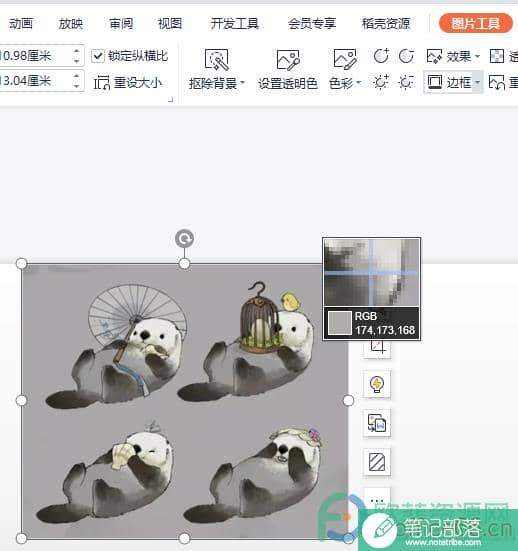
Task: Click the lightbulb icon in floating toolbar
Action: [x=377, y=384]
